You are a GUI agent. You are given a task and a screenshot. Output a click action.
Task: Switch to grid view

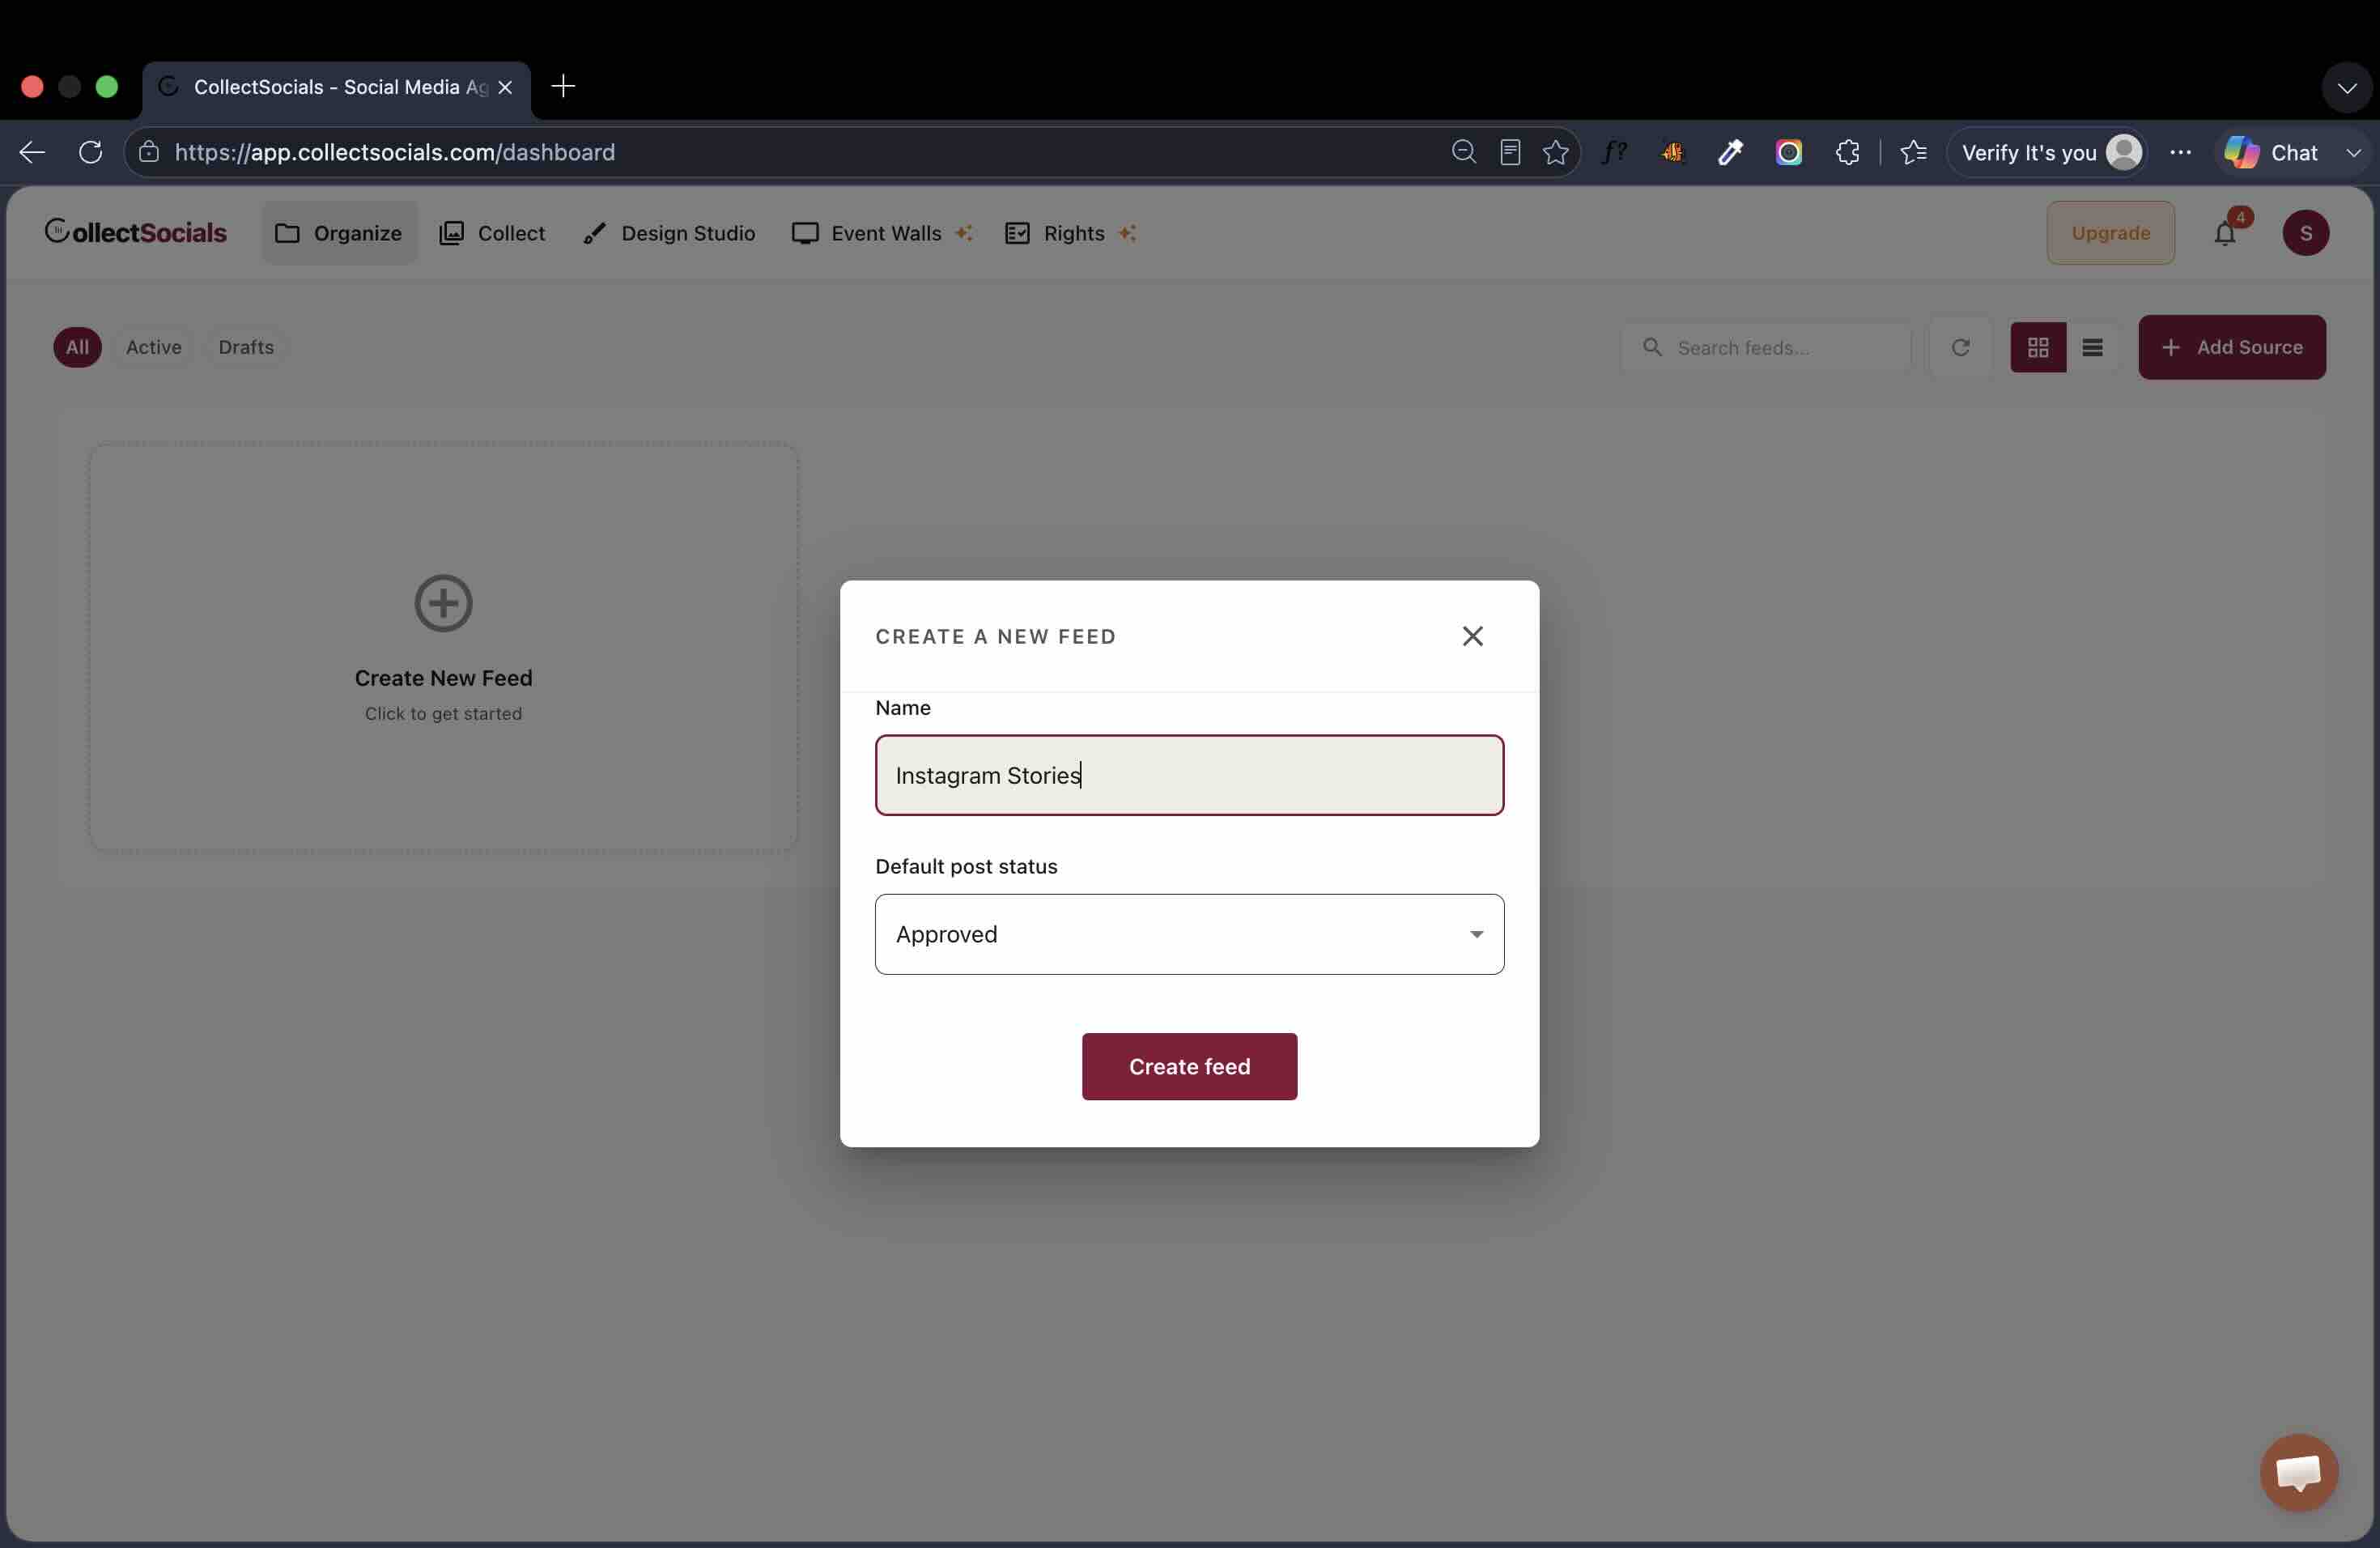click(x=2038, y=347)
